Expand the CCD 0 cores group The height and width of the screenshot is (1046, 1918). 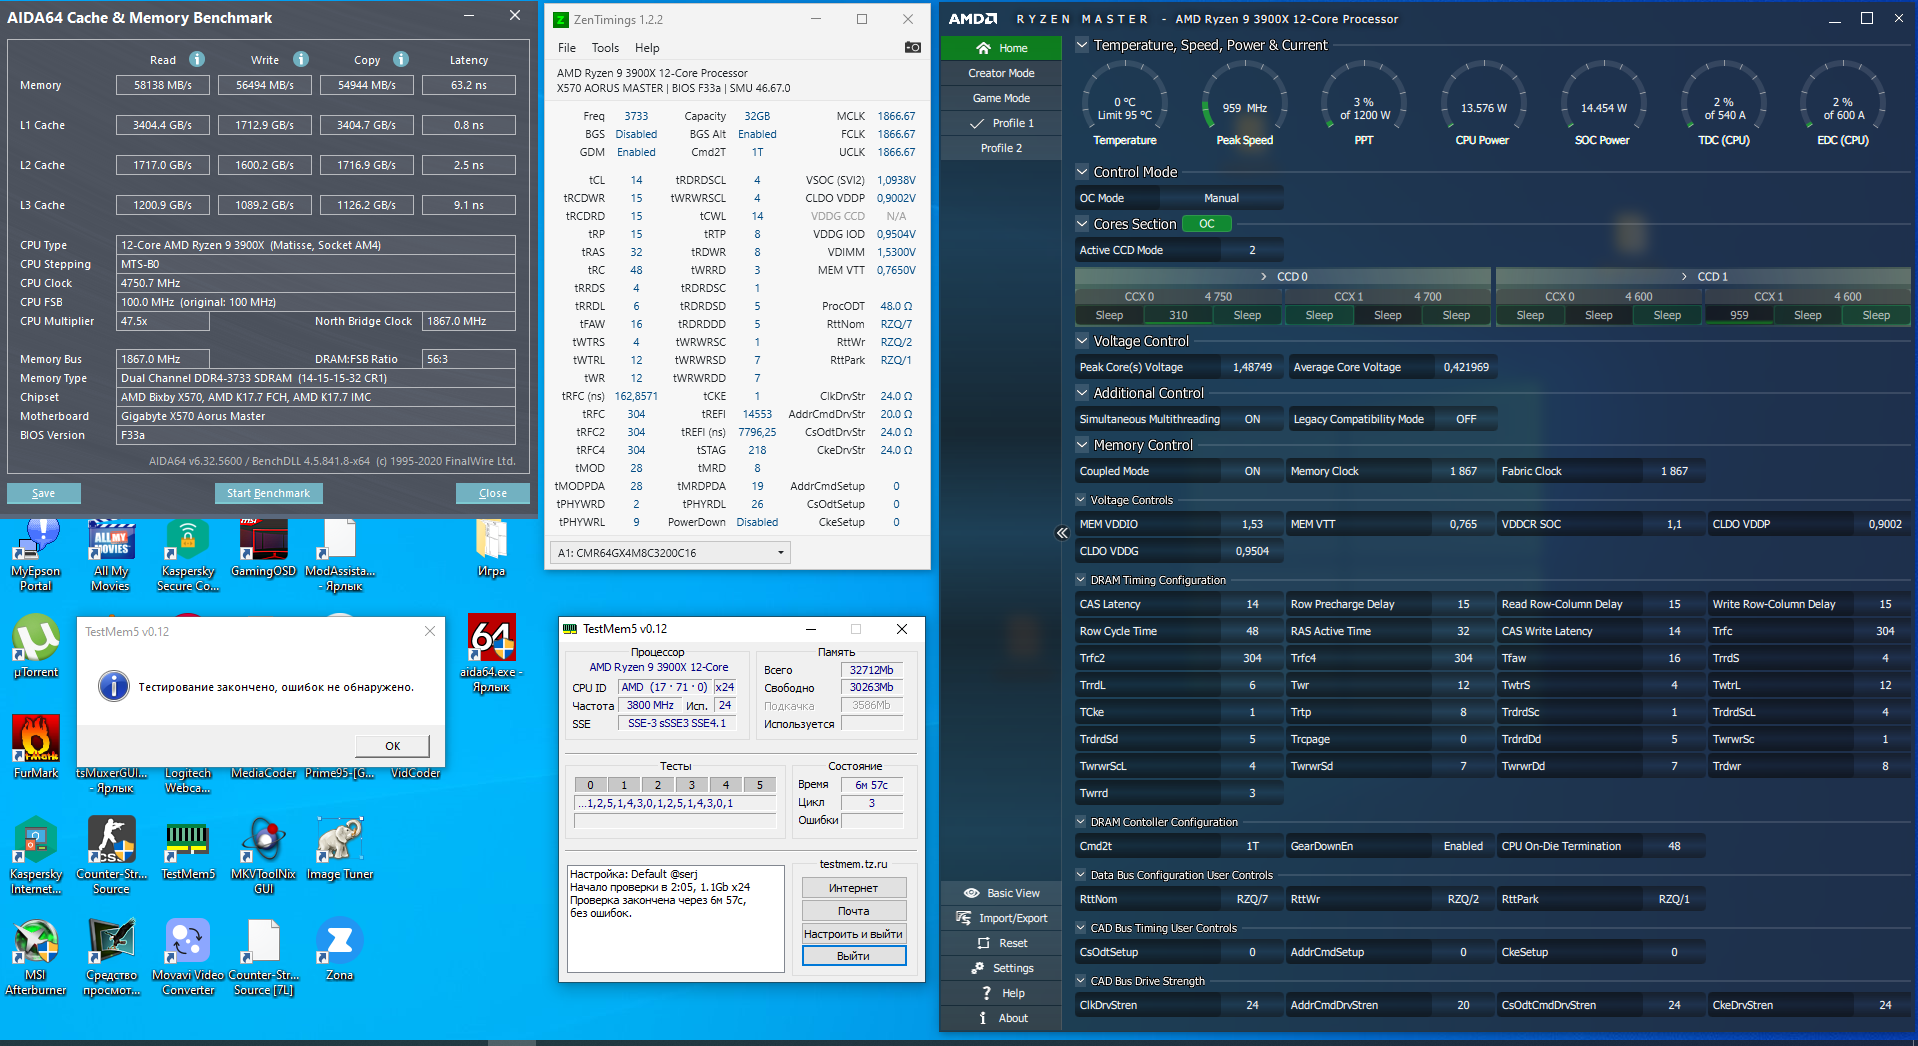(1283, 276)
